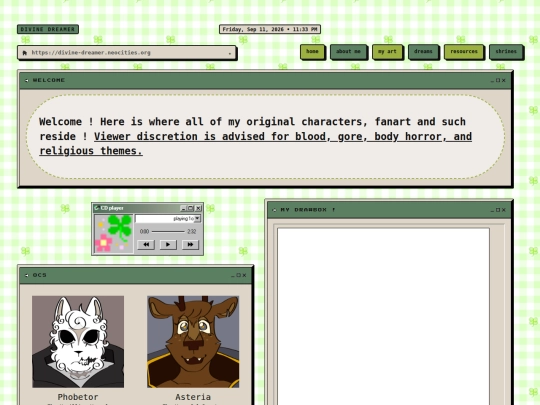The height and width of the screenshot is (405, 540).
Task: Click the CD player elapsed time 0:00
Action: [144, 231]
